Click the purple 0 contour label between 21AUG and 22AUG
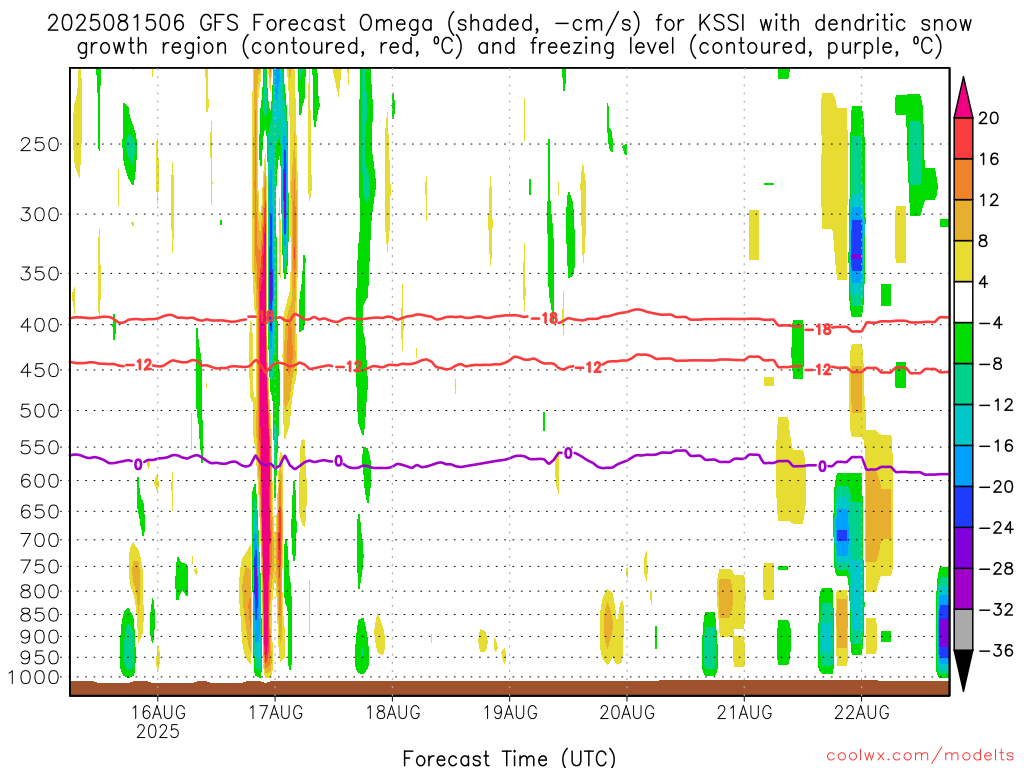Viewport: 1024px width, 768px height. click(822, 466)
